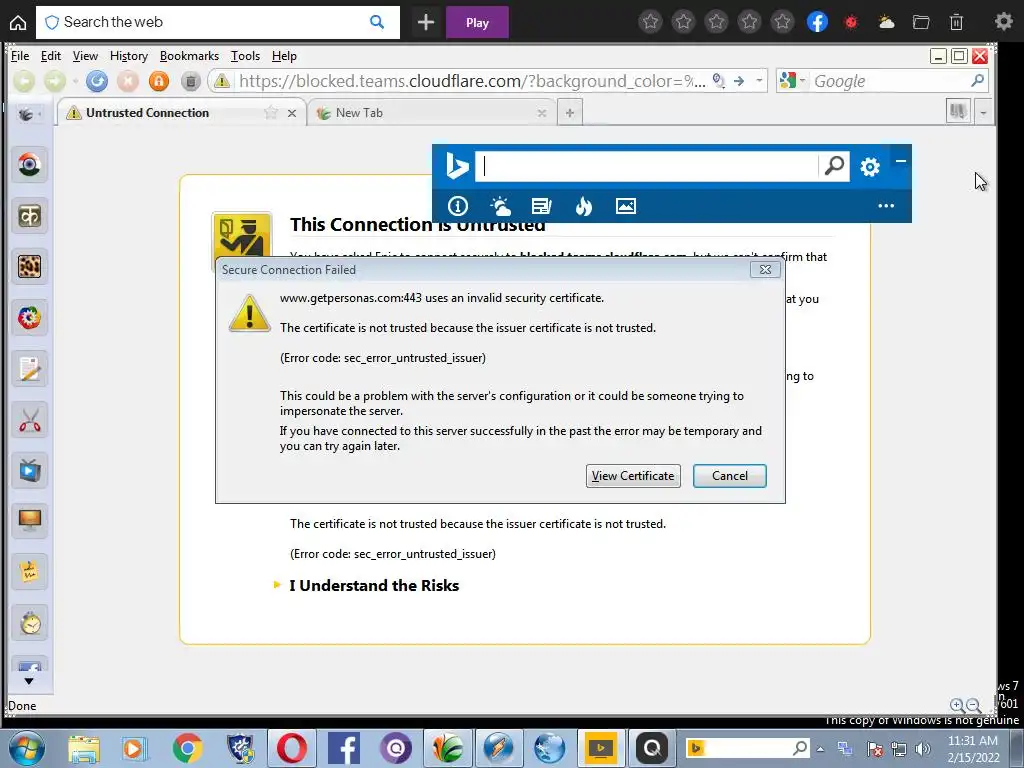Open images icon in the Bing widget
Screen dimensions: 1024x768
click(626, 206)
